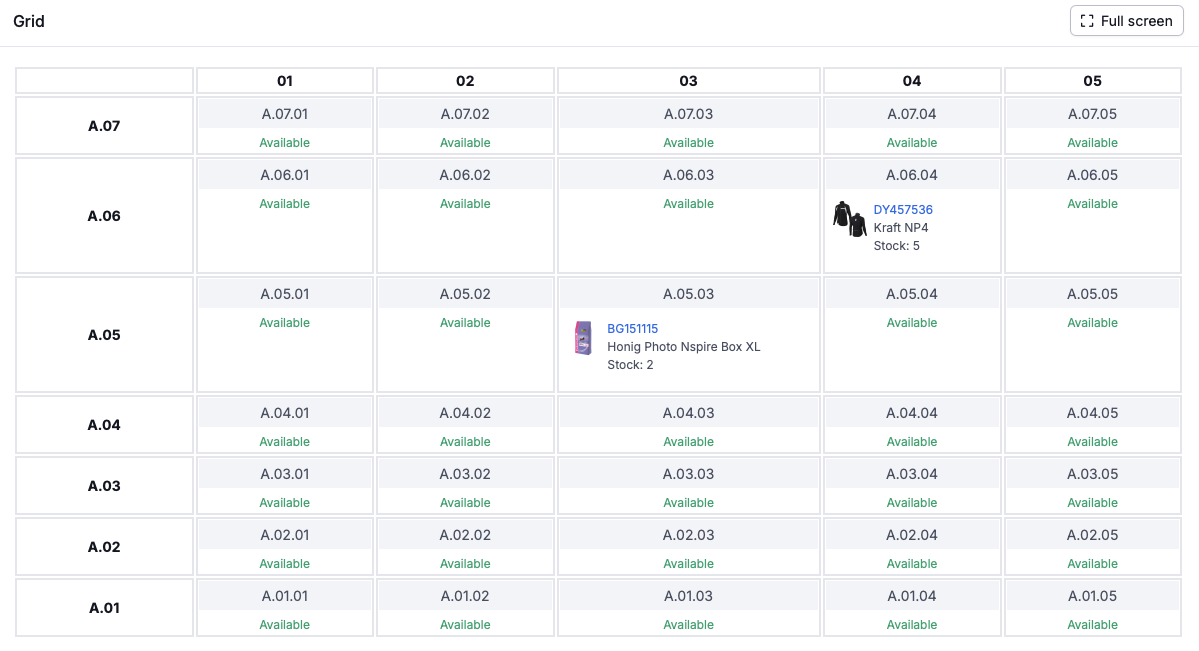Click the A.07 row header
The width and height of the screenshot is (1199, 651).
click(104, 126)
